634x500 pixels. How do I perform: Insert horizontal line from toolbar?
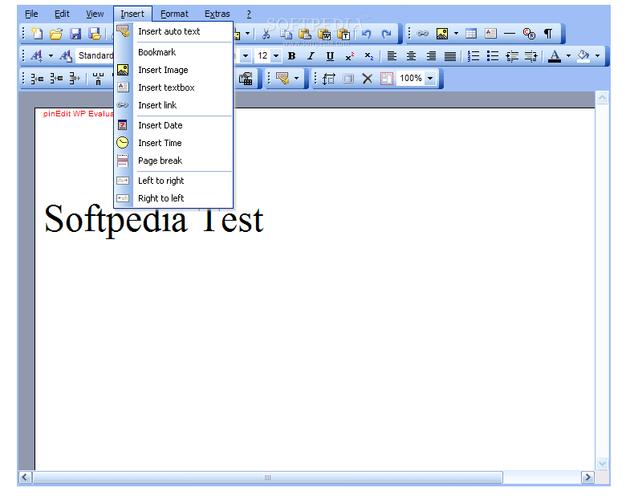[510, 34]
